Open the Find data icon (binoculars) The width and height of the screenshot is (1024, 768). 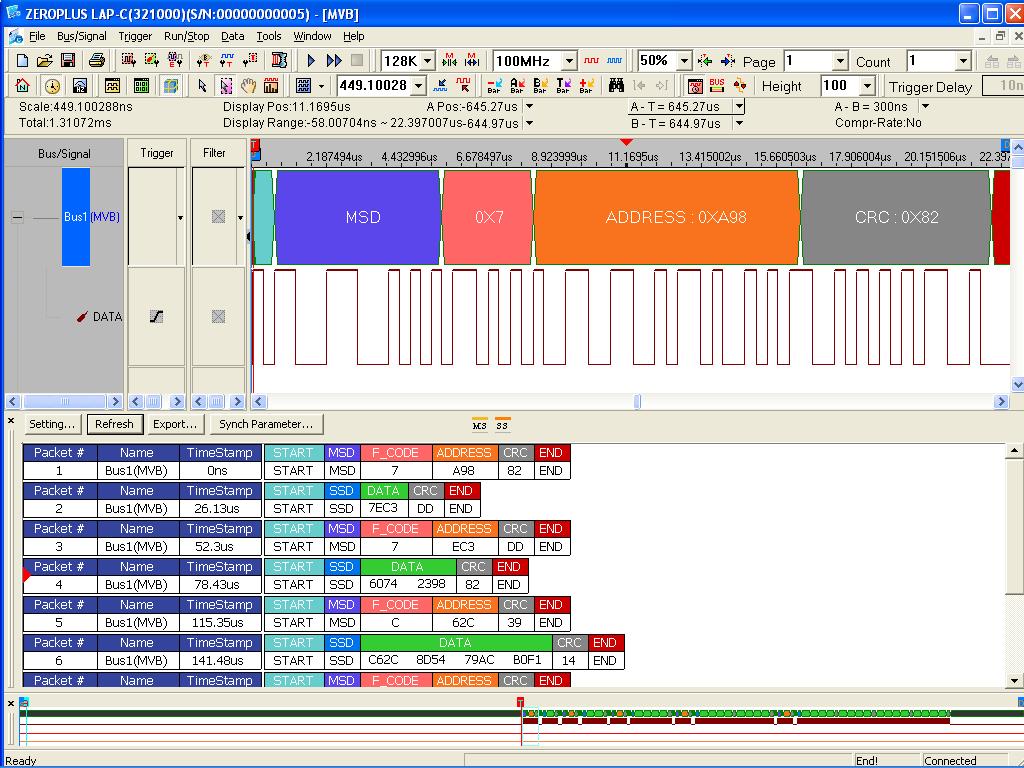pos(617,85)
